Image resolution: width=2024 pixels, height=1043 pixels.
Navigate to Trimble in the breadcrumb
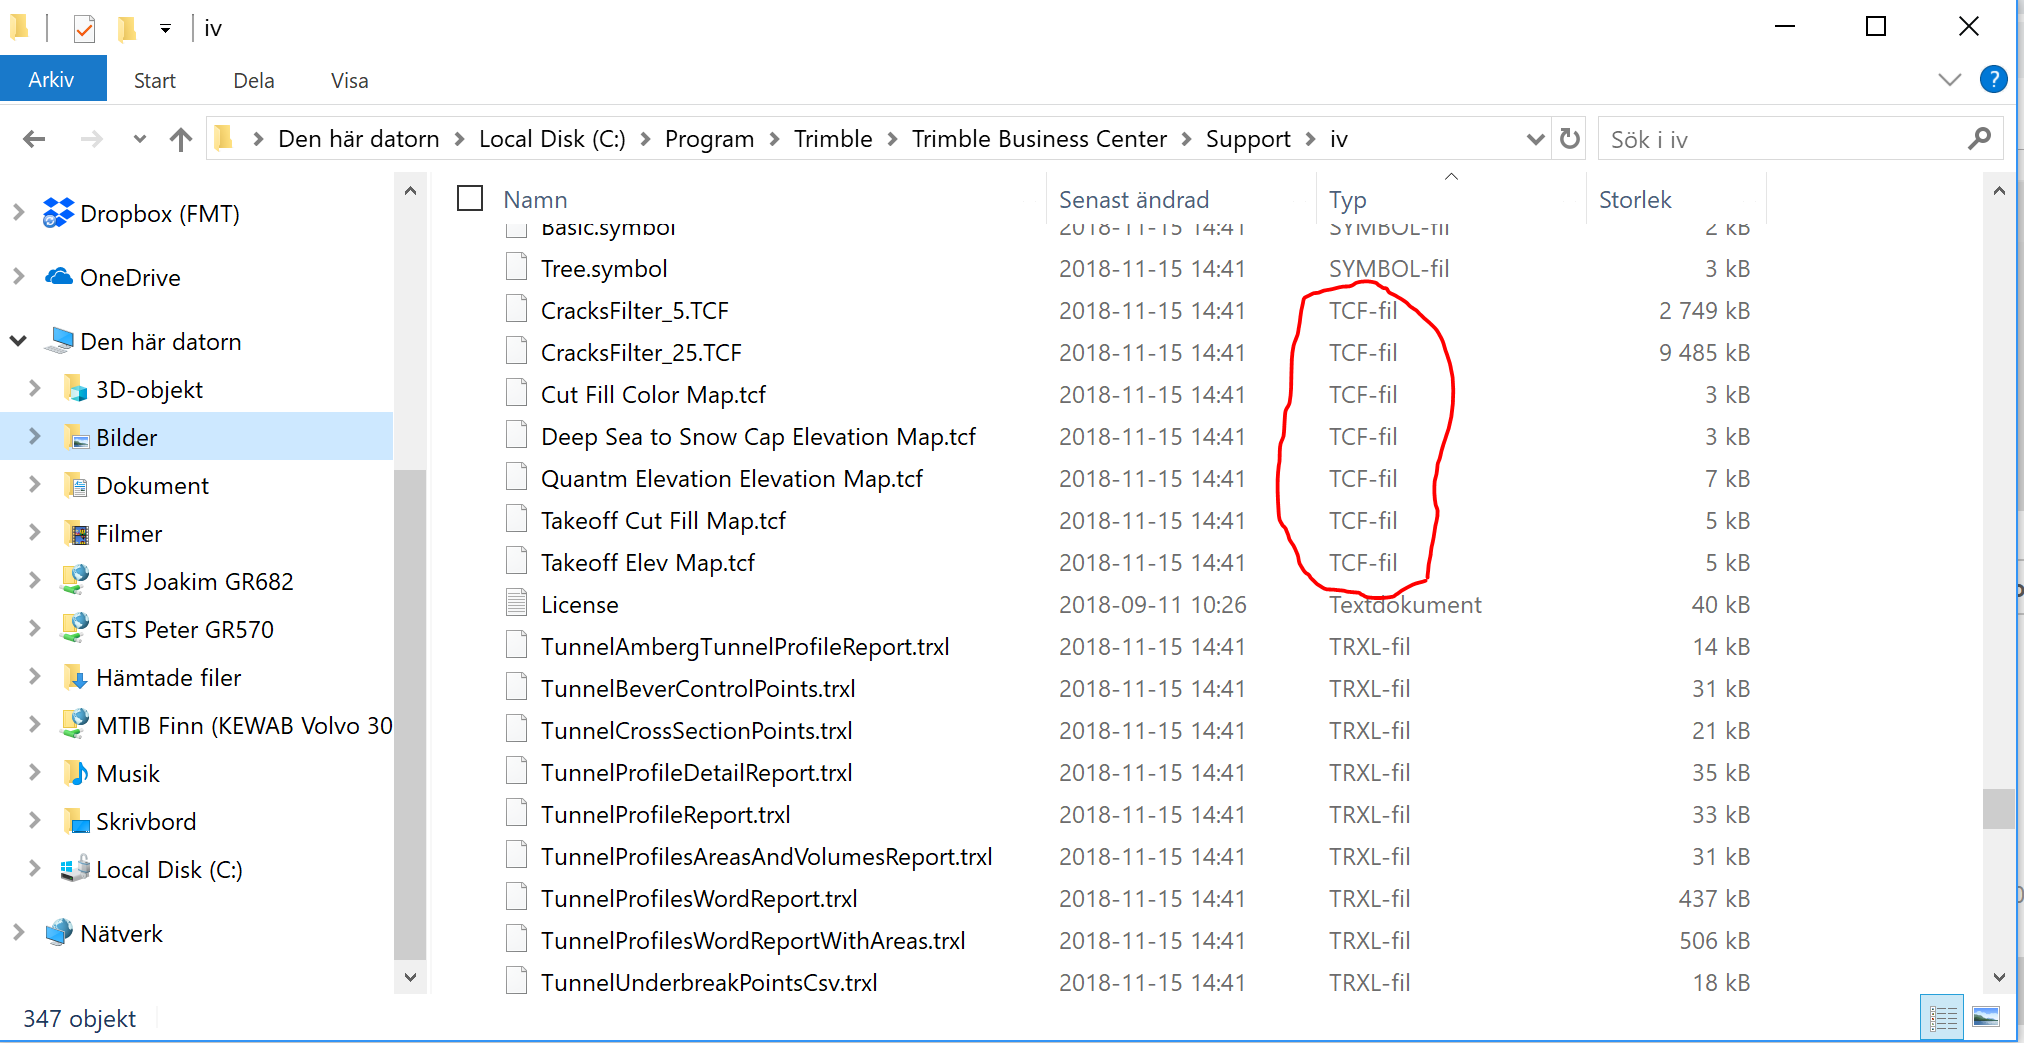pyautogui.click(x=833, y=139)
